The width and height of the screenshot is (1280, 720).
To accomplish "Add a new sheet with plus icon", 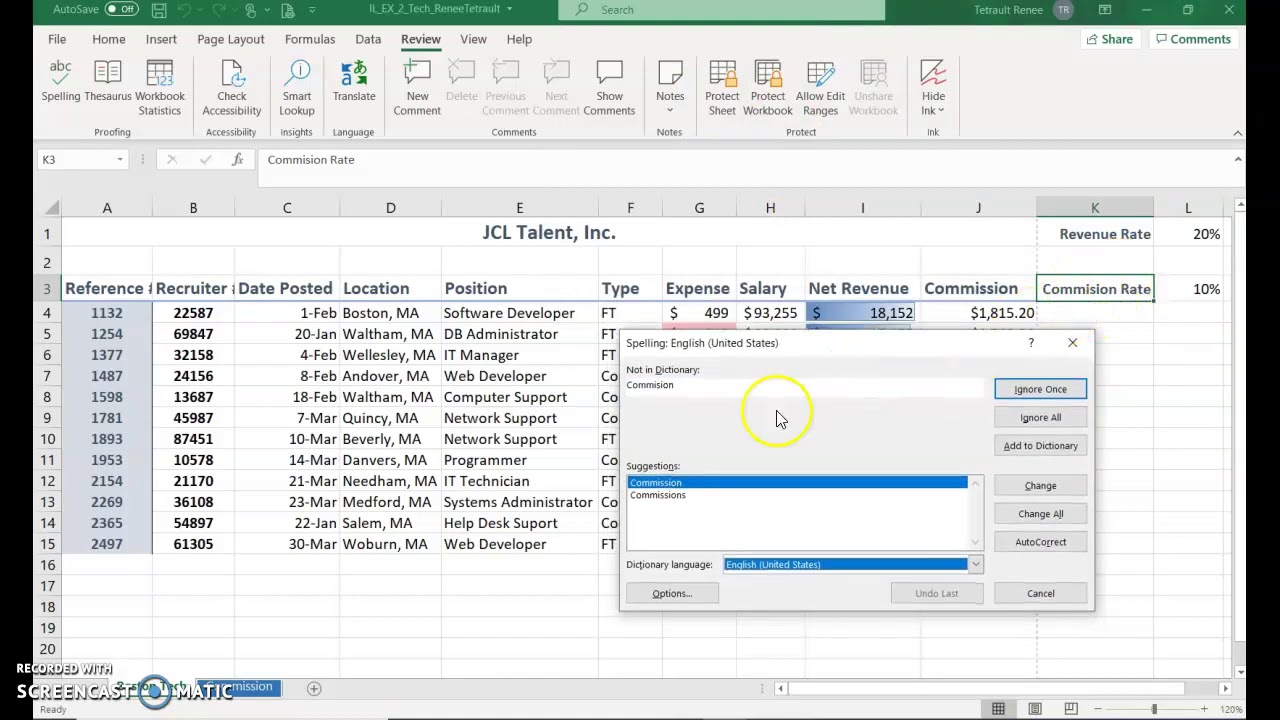I will pos(314,688).
